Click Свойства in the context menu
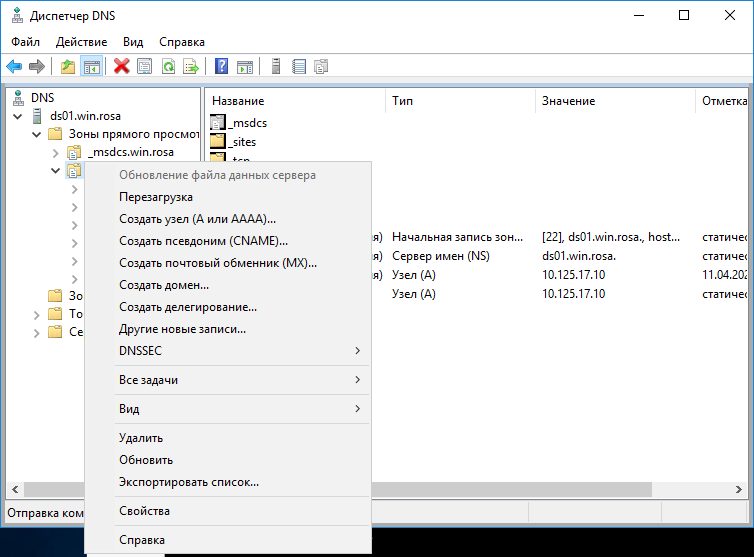Screen dimensions: 754x557 [x=144, y=511]
